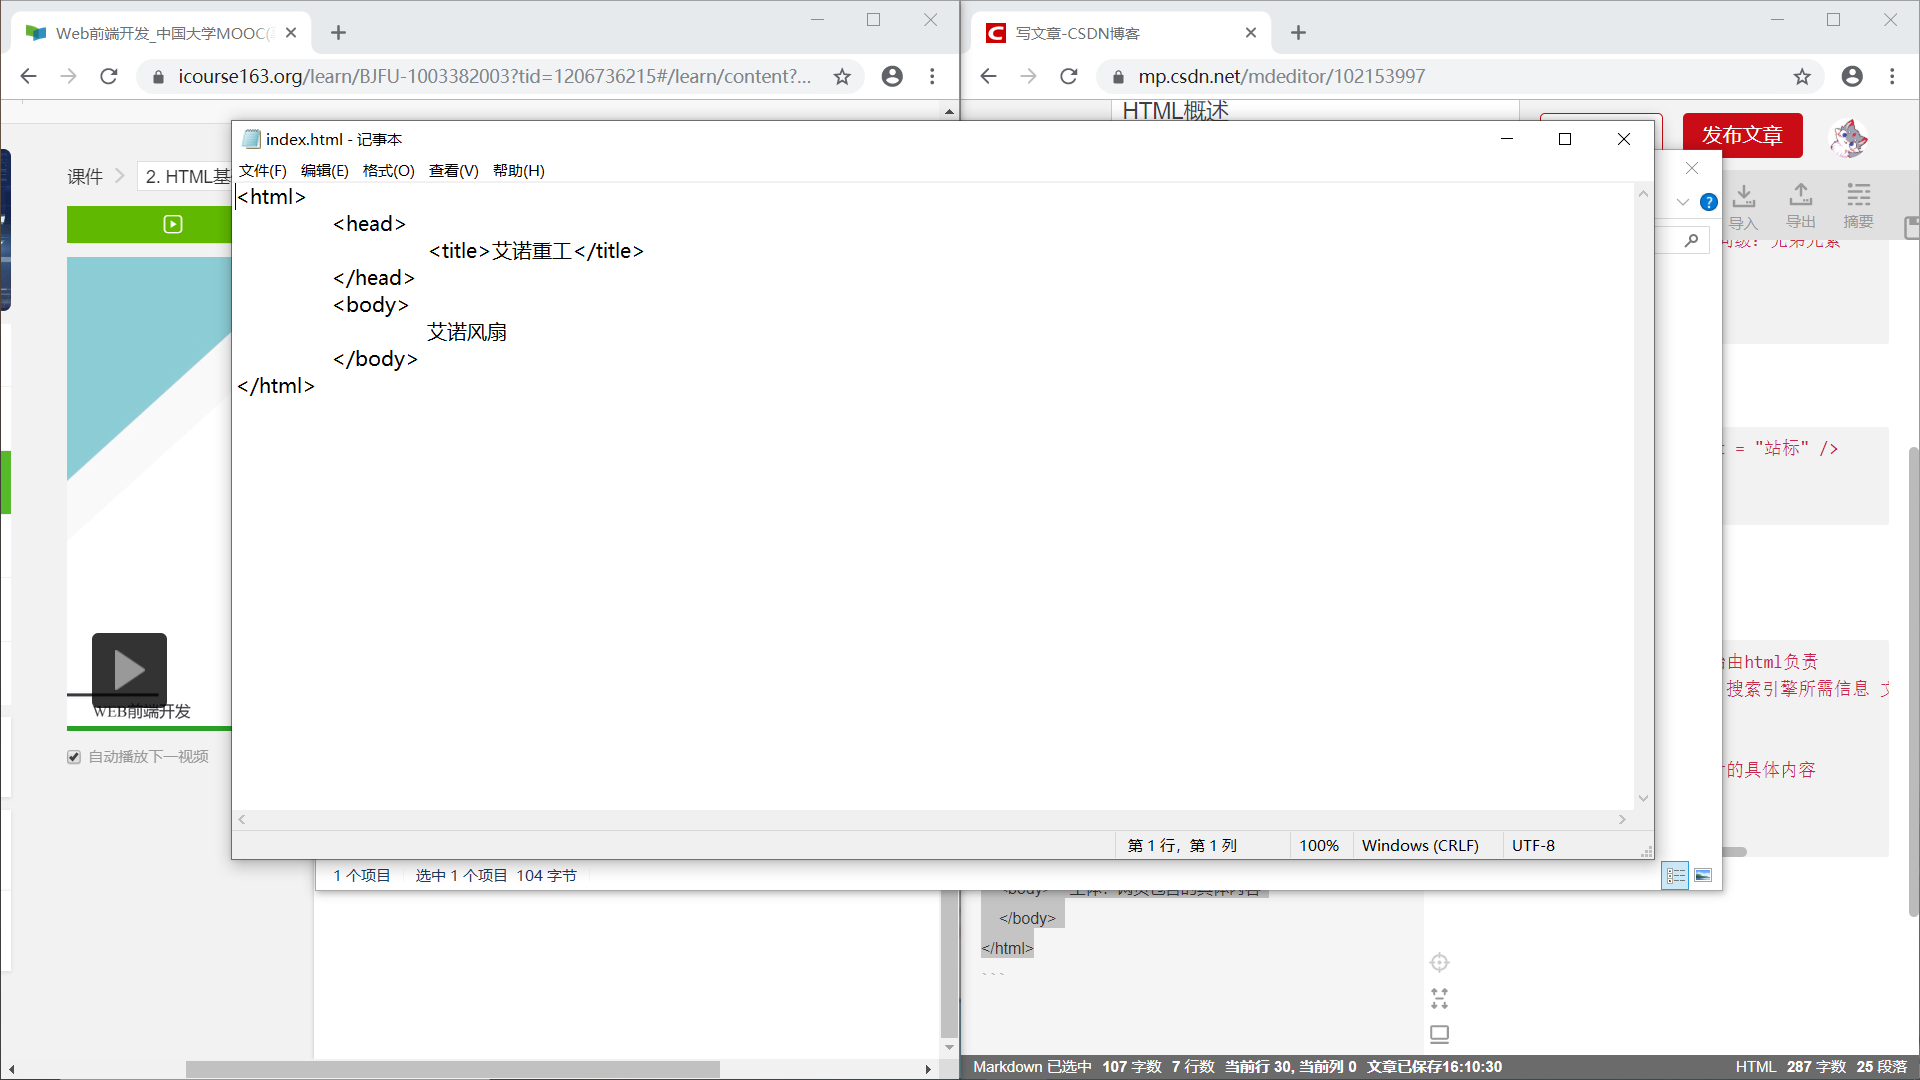The image size is (1920, 1080).
Task: Go back in the icourse163 browser window
Action: (x=28, y=76)
